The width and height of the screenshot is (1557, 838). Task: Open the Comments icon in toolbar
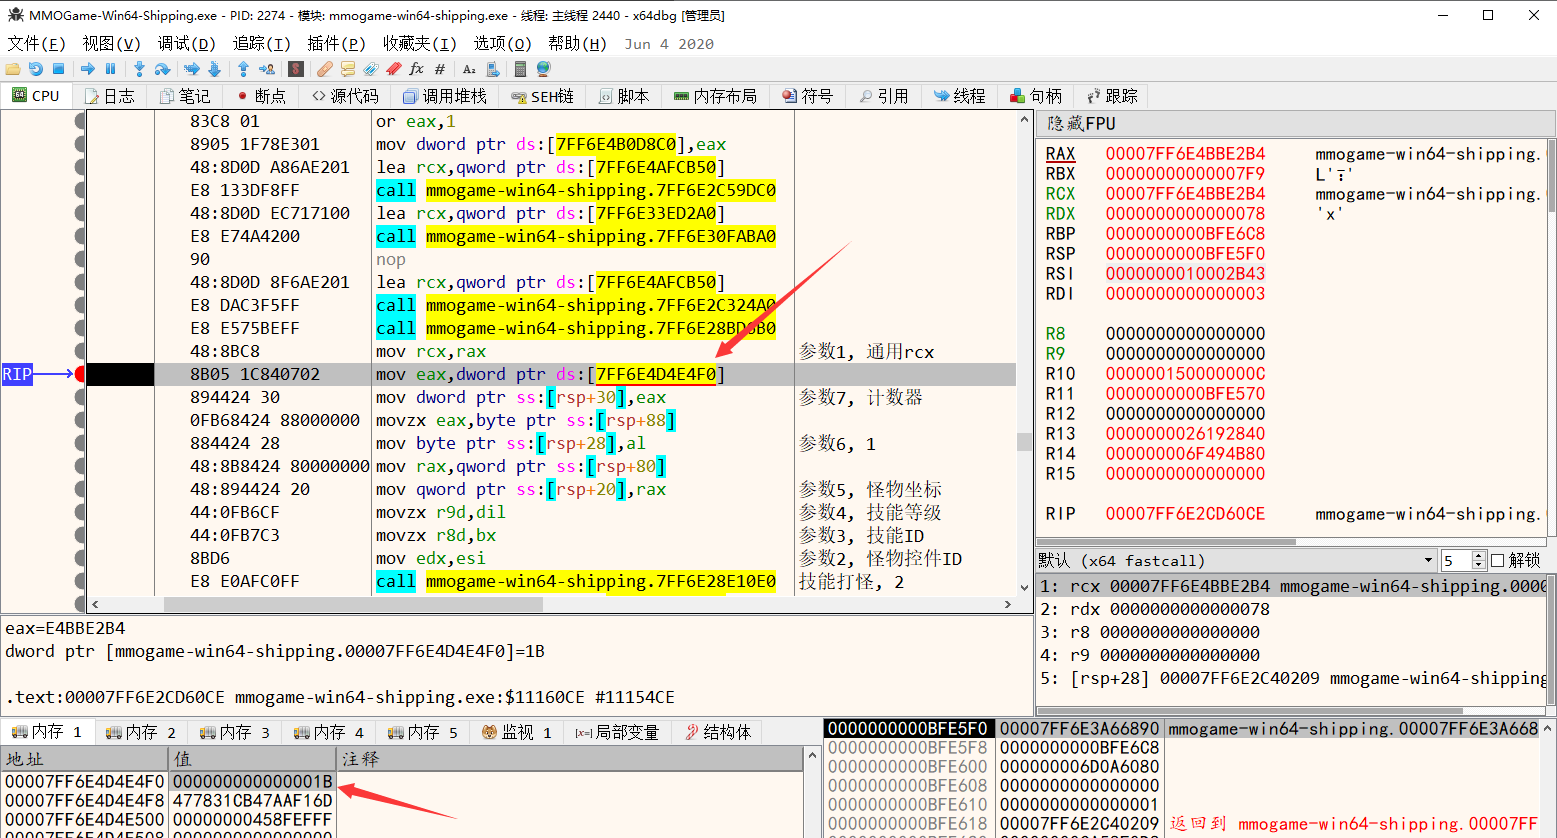(348, 69)
